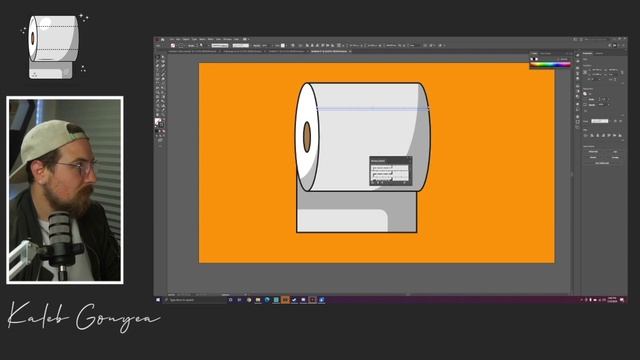This screenshot has width=640, height=360.
Task: Select the Curvature tool
Action: pyautogui.click(x=163, y=66)
